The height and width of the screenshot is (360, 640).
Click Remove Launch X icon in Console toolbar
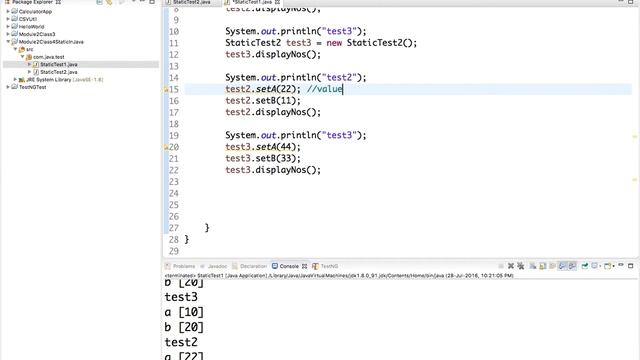[x=511, y=266]
